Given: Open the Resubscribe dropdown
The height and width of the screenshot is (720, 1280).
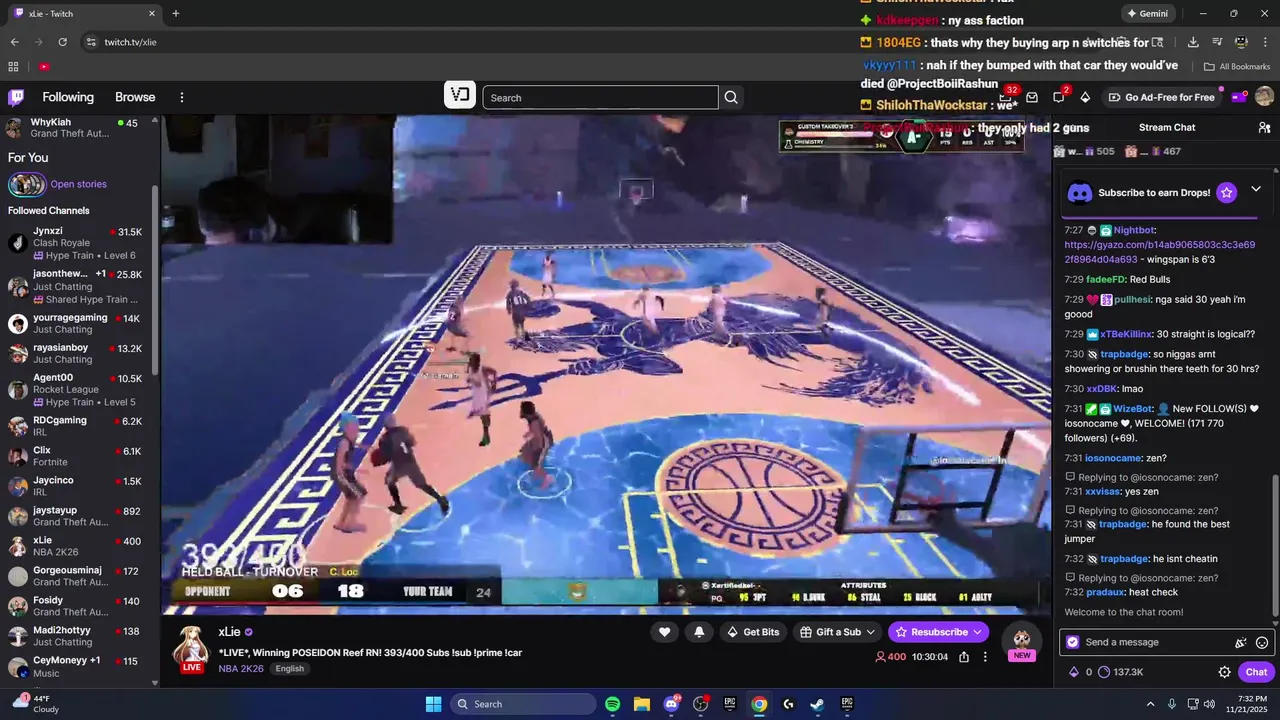Looking at the screenshot, I should pyautogui.click(x=939, y=632).
